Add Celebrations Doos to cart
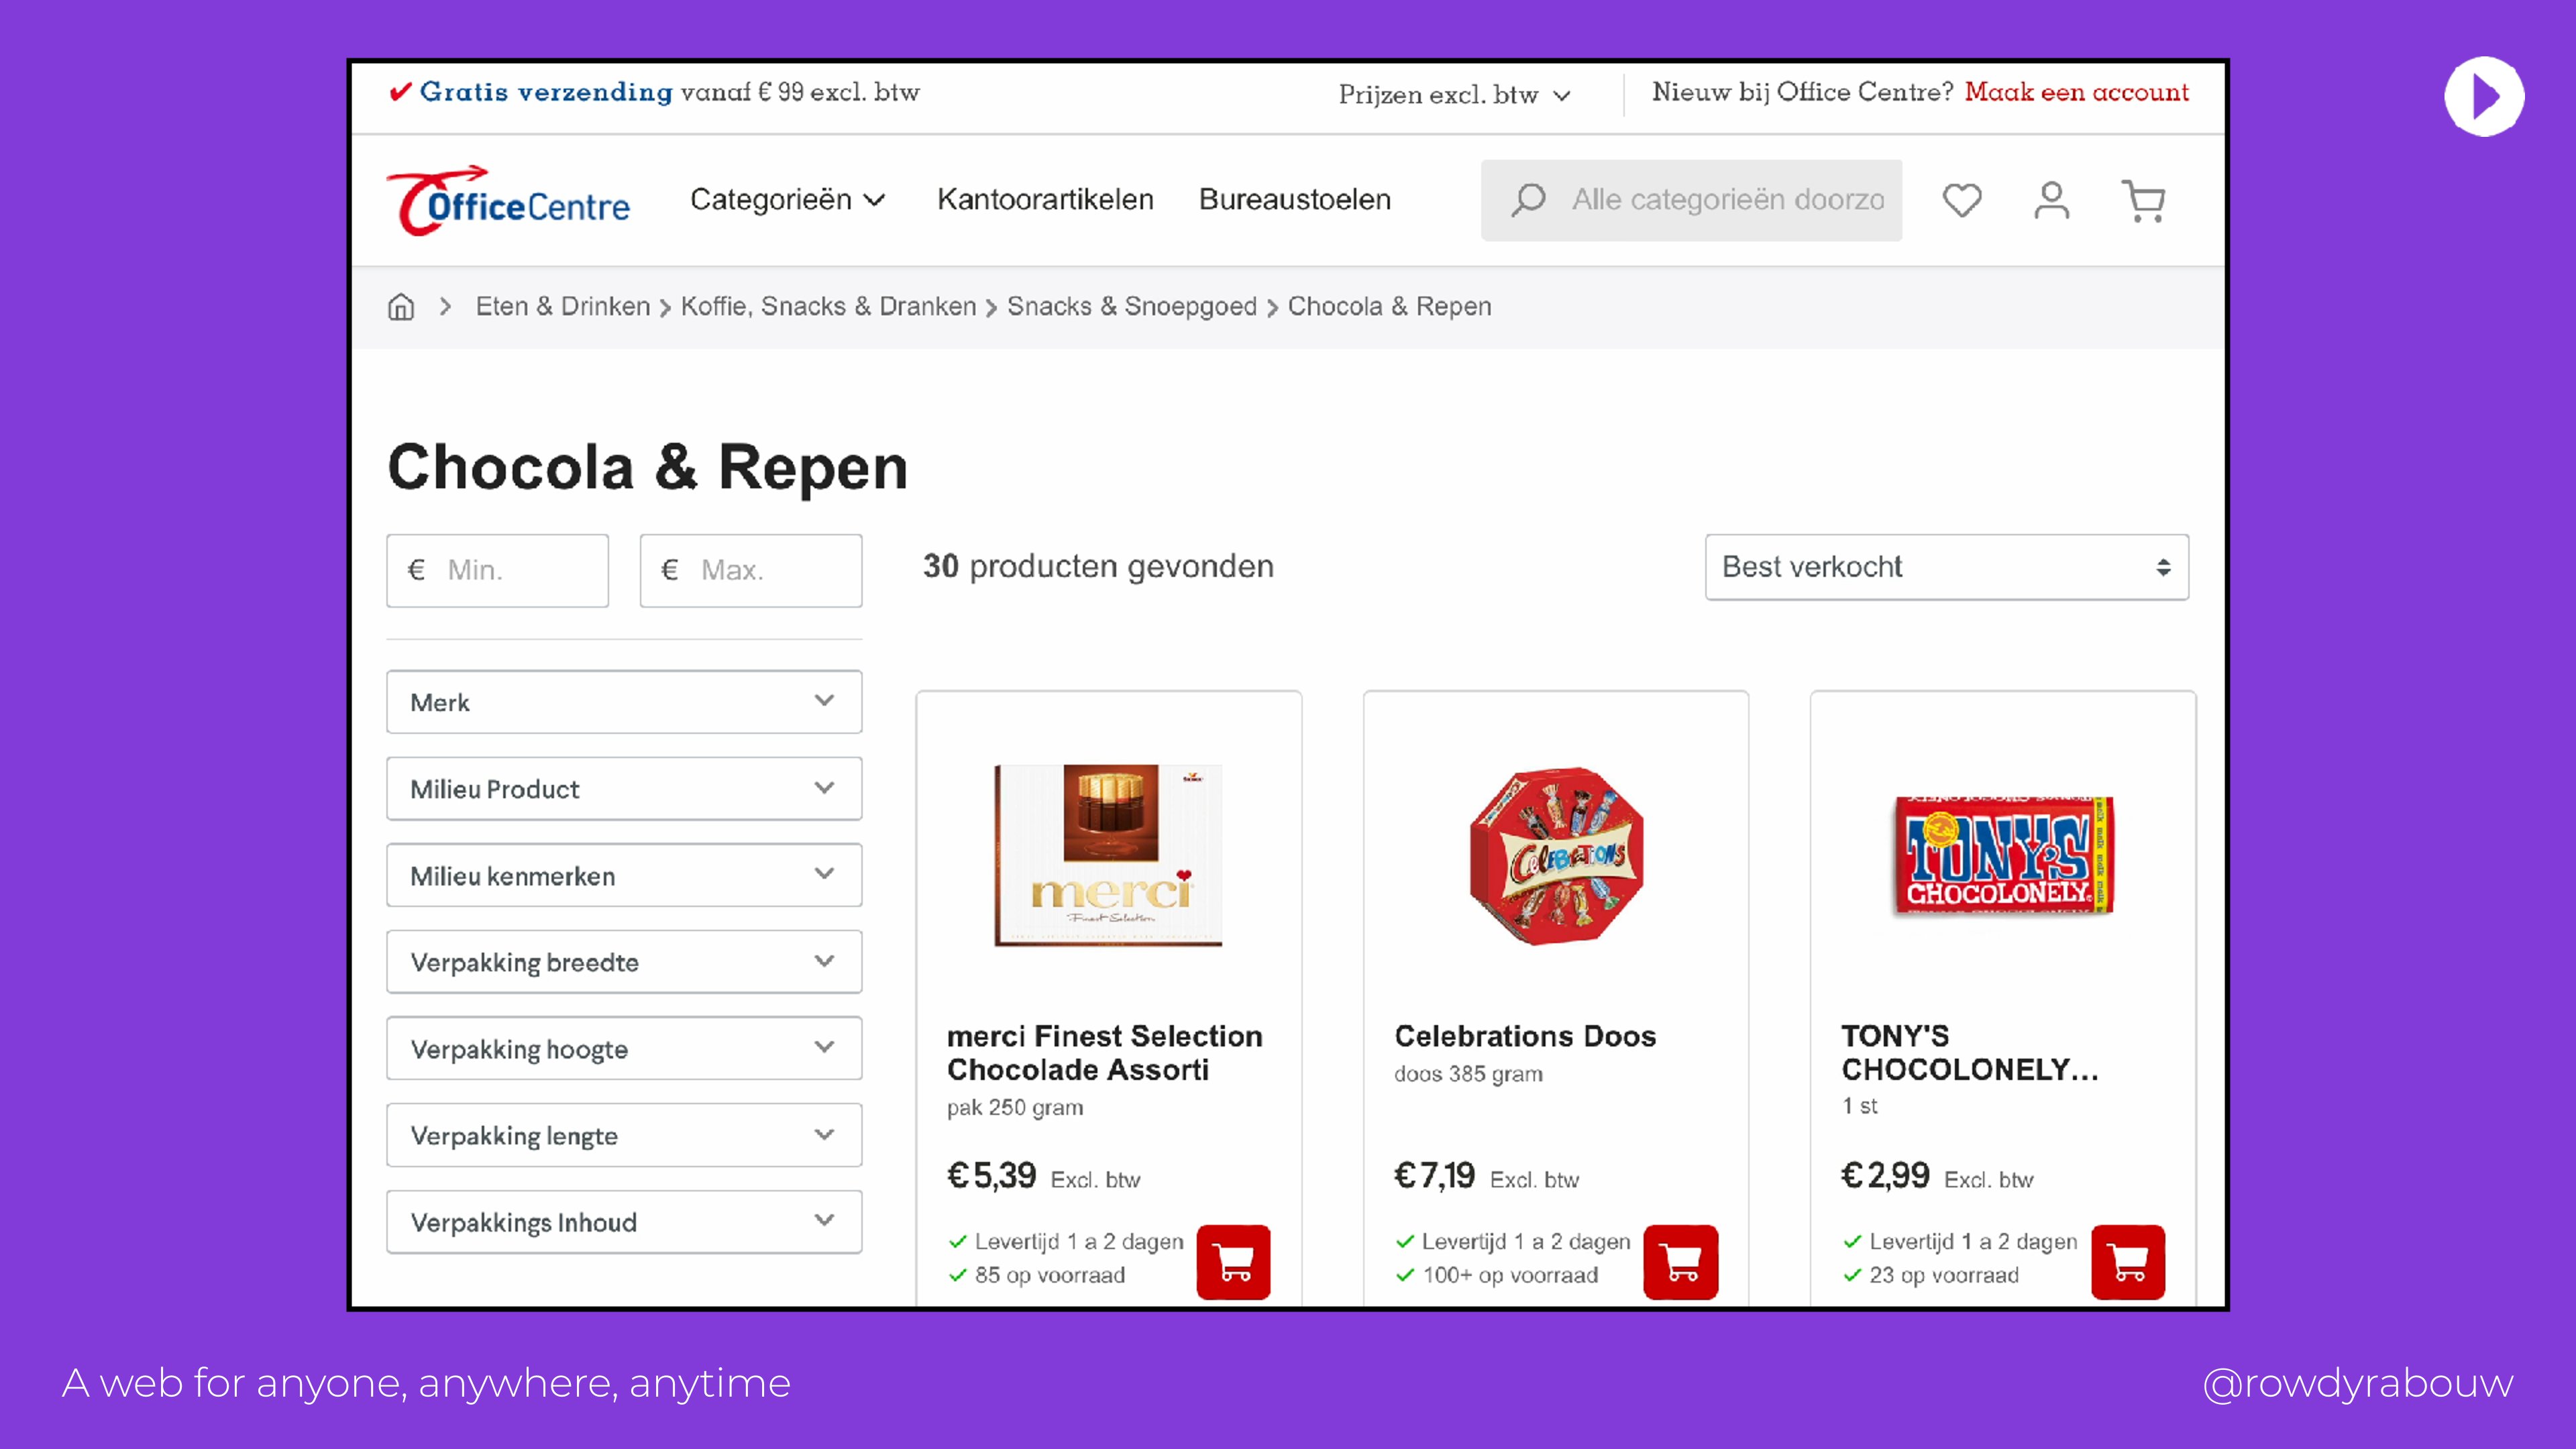The height and width of the screenshot is (1449, 2576). click(x=1680, y=1261)
